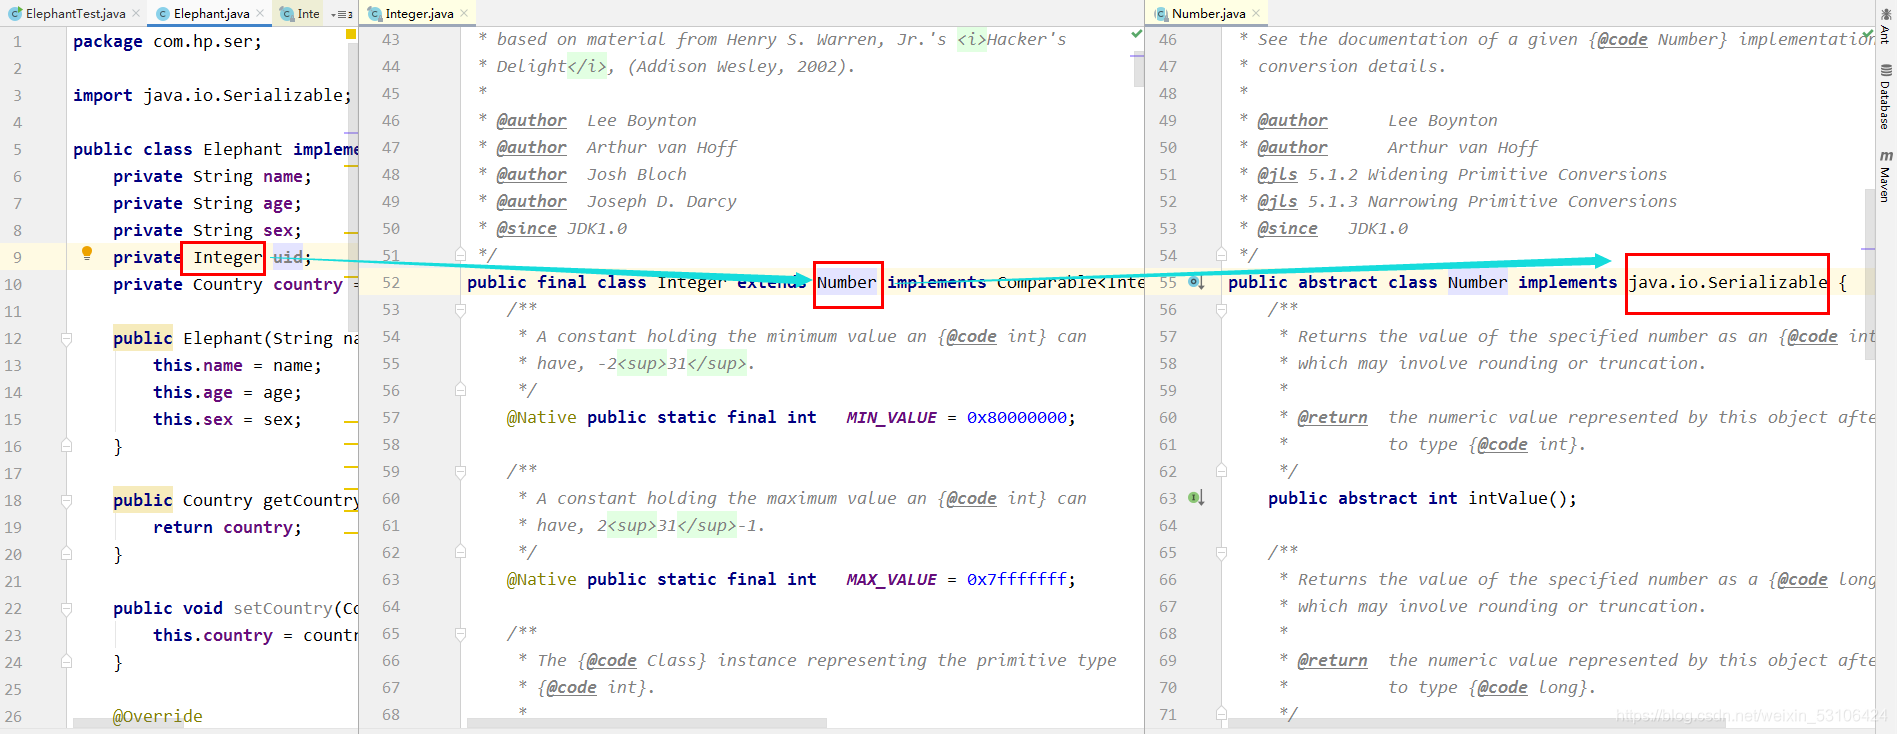The image size is (1897, 734).
Task: Collapse the intValue javadoc fold at line 56
Action: tap(1221, 309)
